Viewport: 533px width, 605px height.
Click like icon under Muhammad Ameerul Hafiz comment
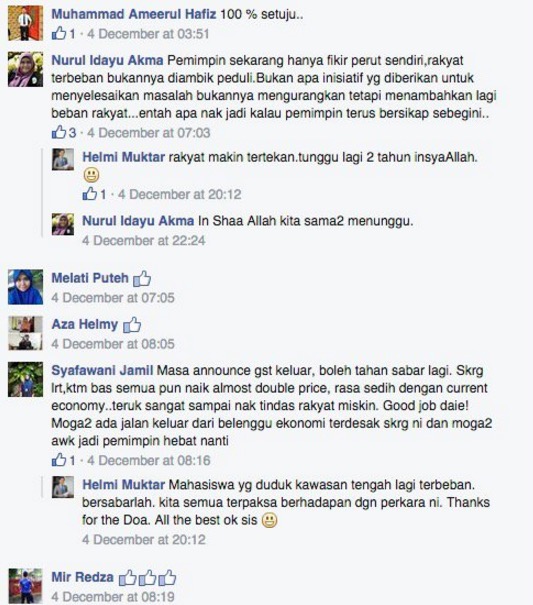pos(59,33)
